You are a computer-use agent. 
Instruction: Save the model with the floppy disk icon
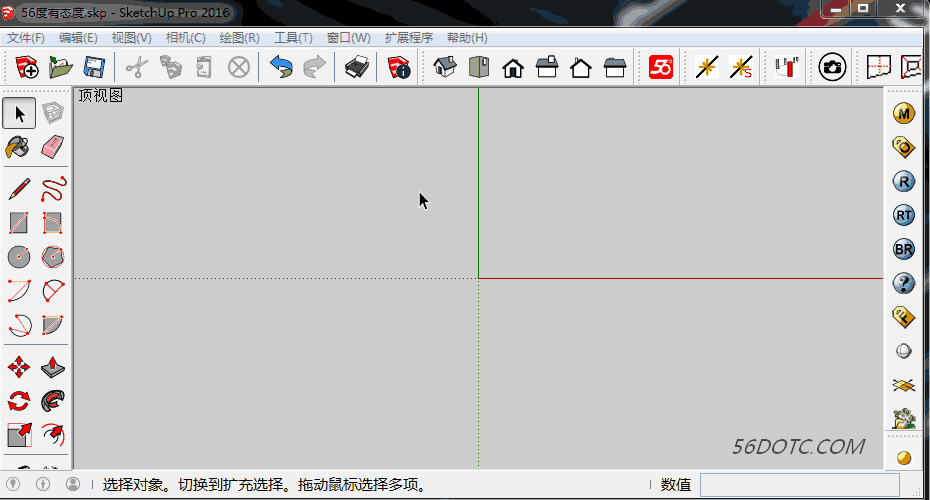[94, 67]
